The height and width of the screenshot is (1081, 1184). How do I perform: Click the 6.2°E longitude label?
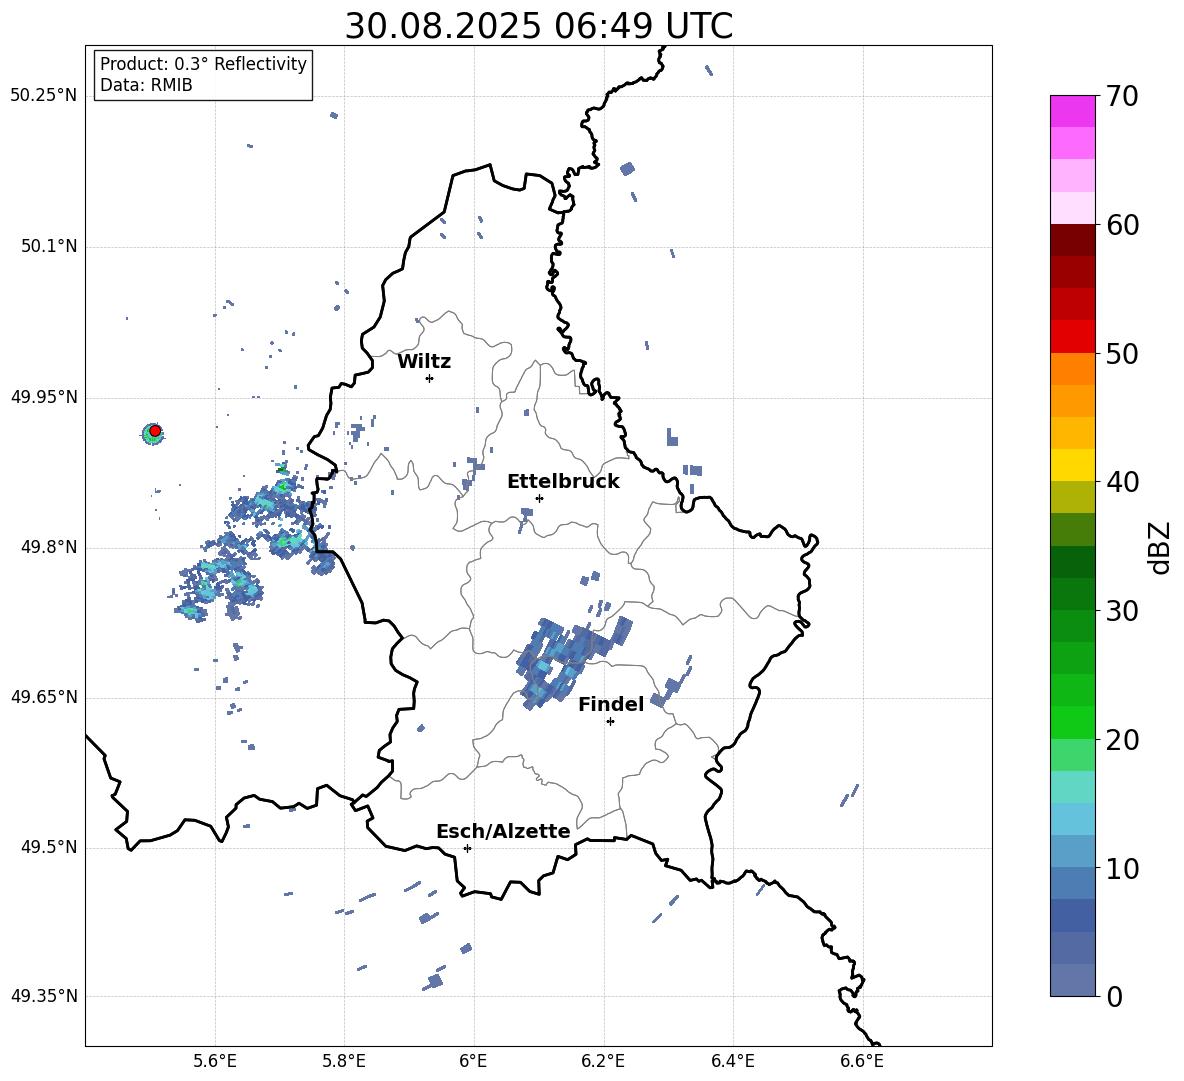[603, 1061]
